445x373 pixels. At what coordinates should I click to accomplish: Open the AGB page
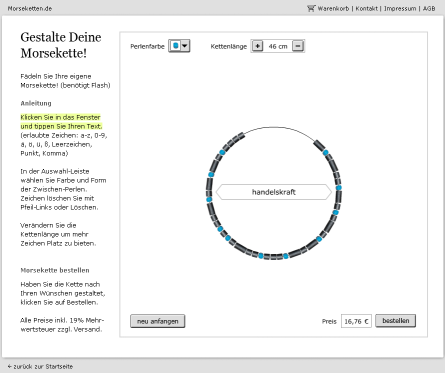429,9
